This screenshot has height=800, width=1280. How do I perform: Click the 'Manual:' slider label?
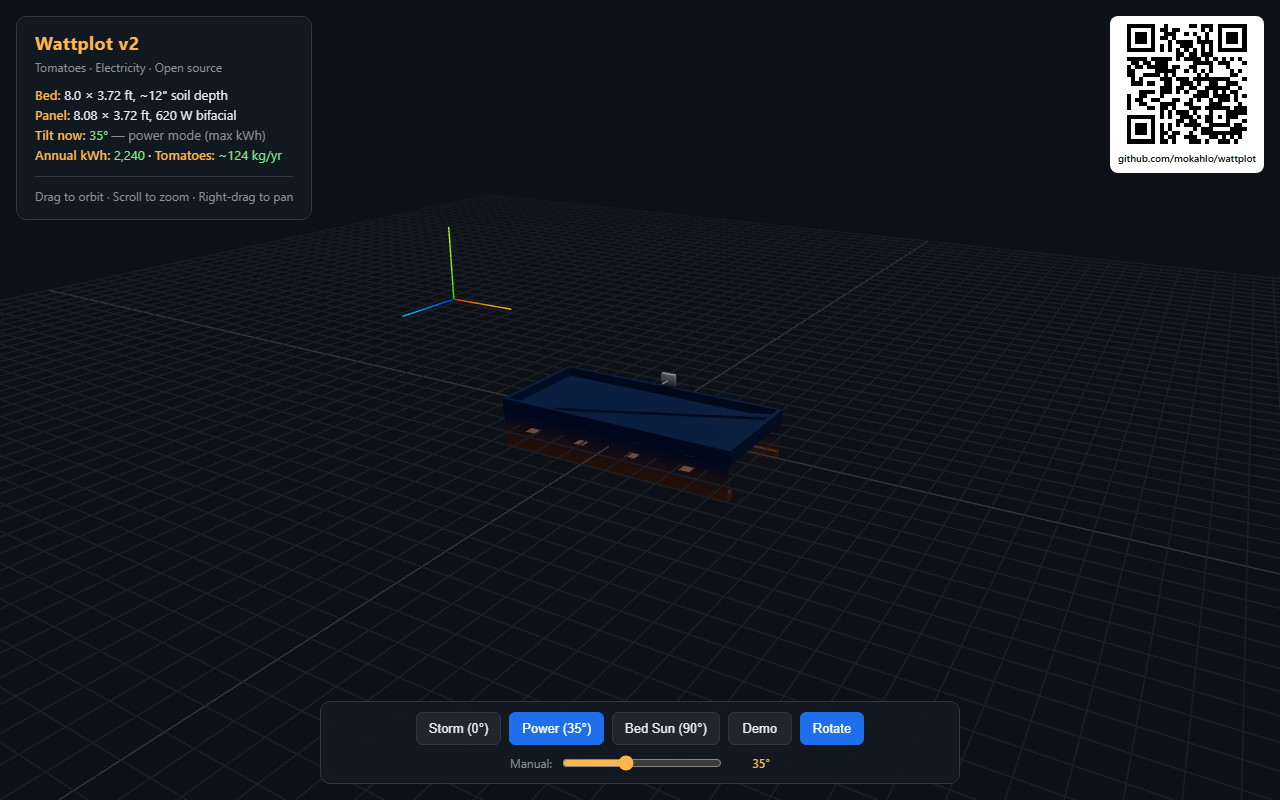click(x=531, y=764)
